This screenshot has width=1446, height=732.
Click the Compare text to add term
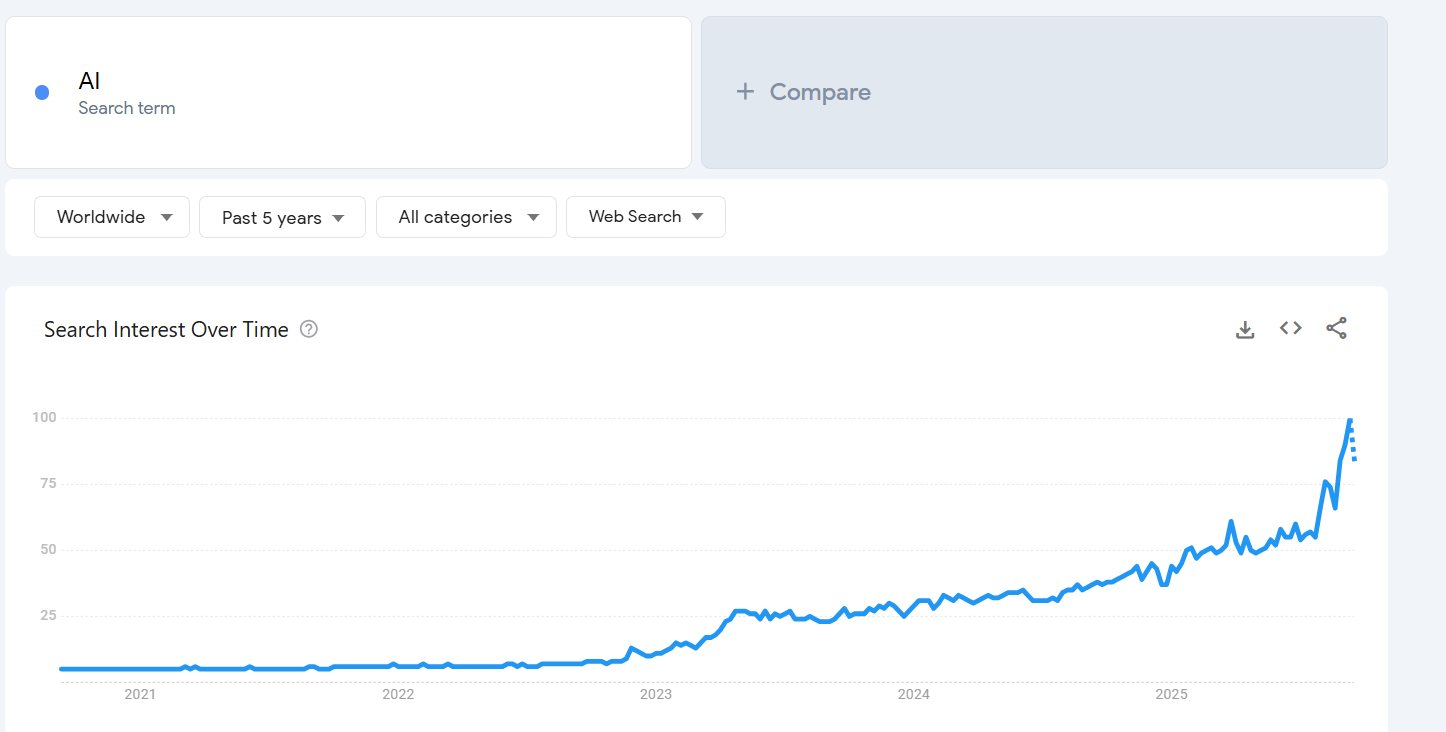point(820,92)
